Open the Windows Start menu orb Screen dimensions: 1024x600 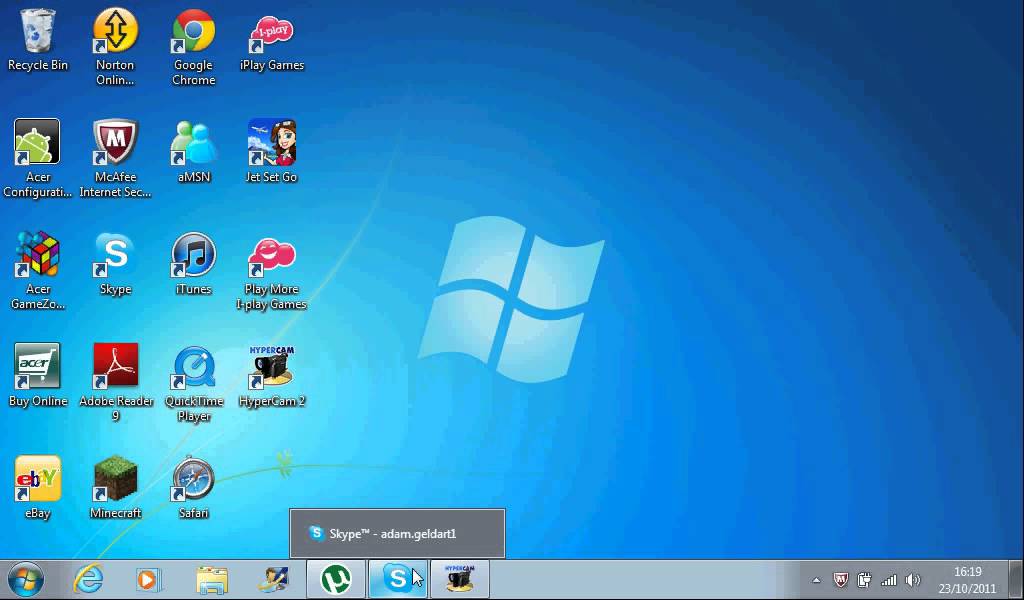pyautogui.click(x=25, y=579)
